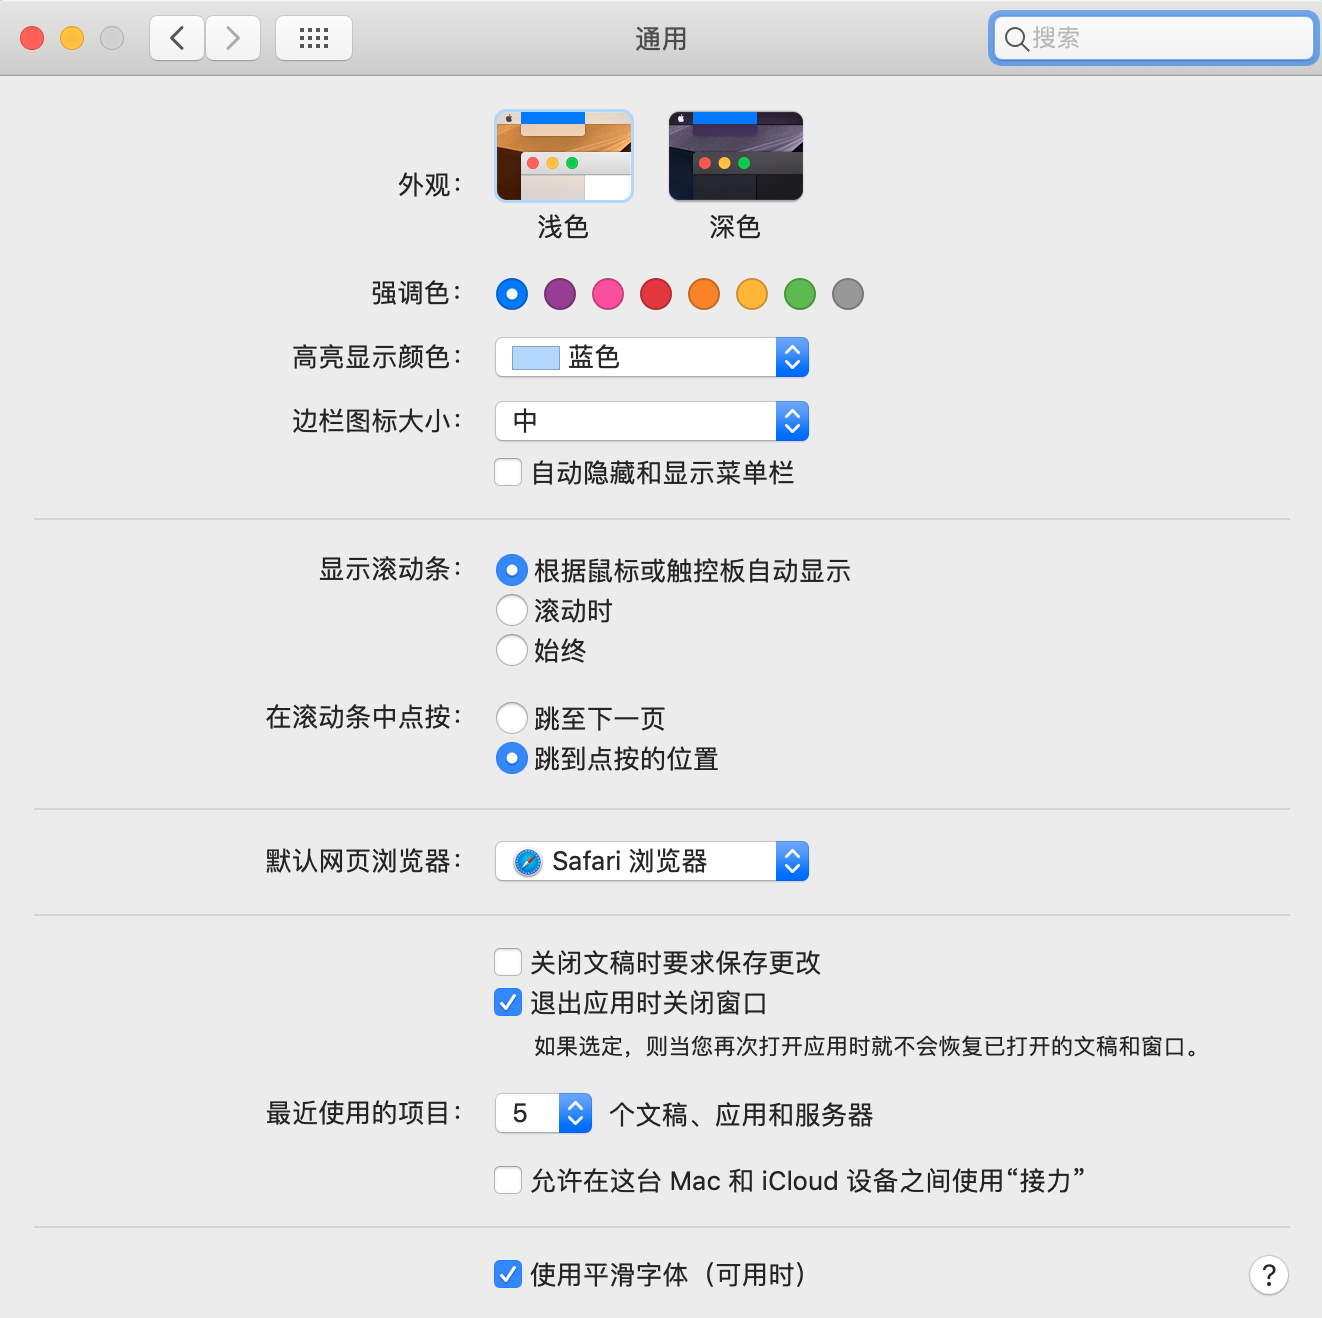
Task: Open the 边栏图标大小 dropdown
Action: 651,421
